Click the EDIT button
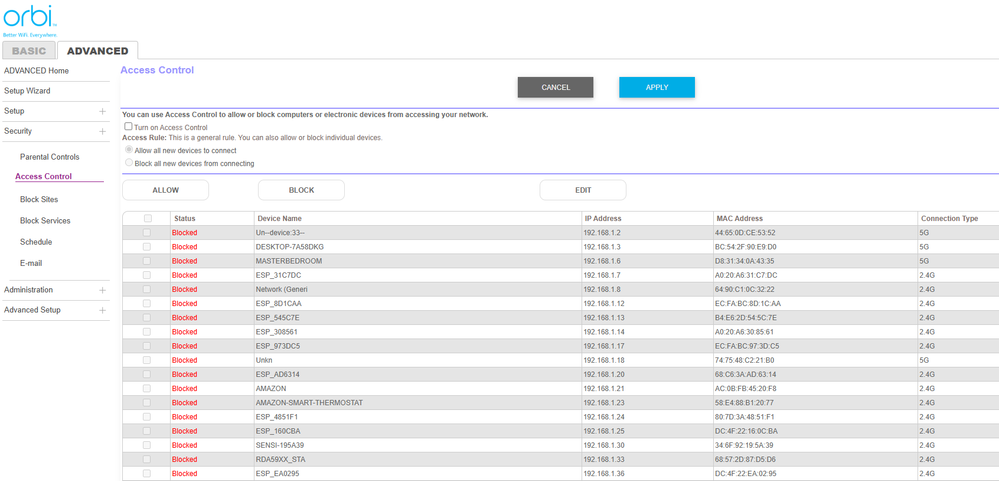Image resolution: width=999 pixels, height=481 pixels. click(x=583, y=190)
